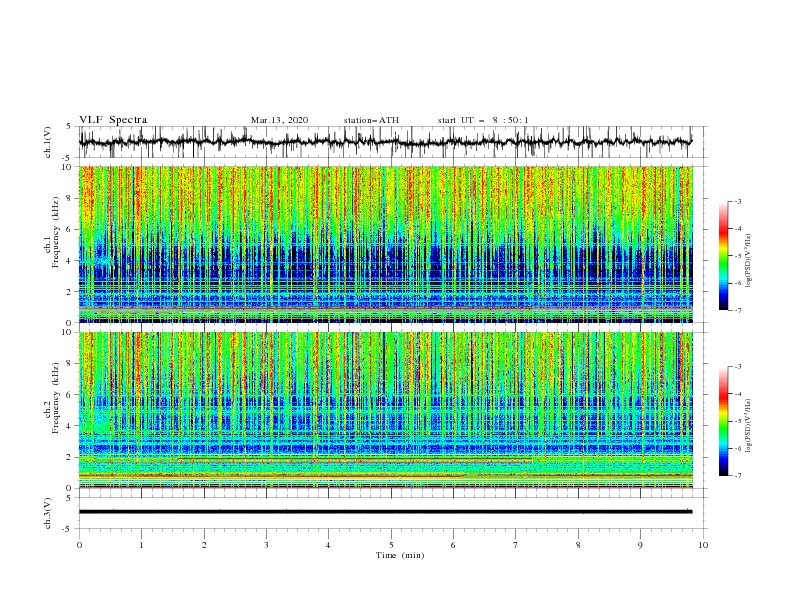The image size is (792, 612).
Task: Click the ch.1 spectrogram panel
Action: tap(386, 244)
